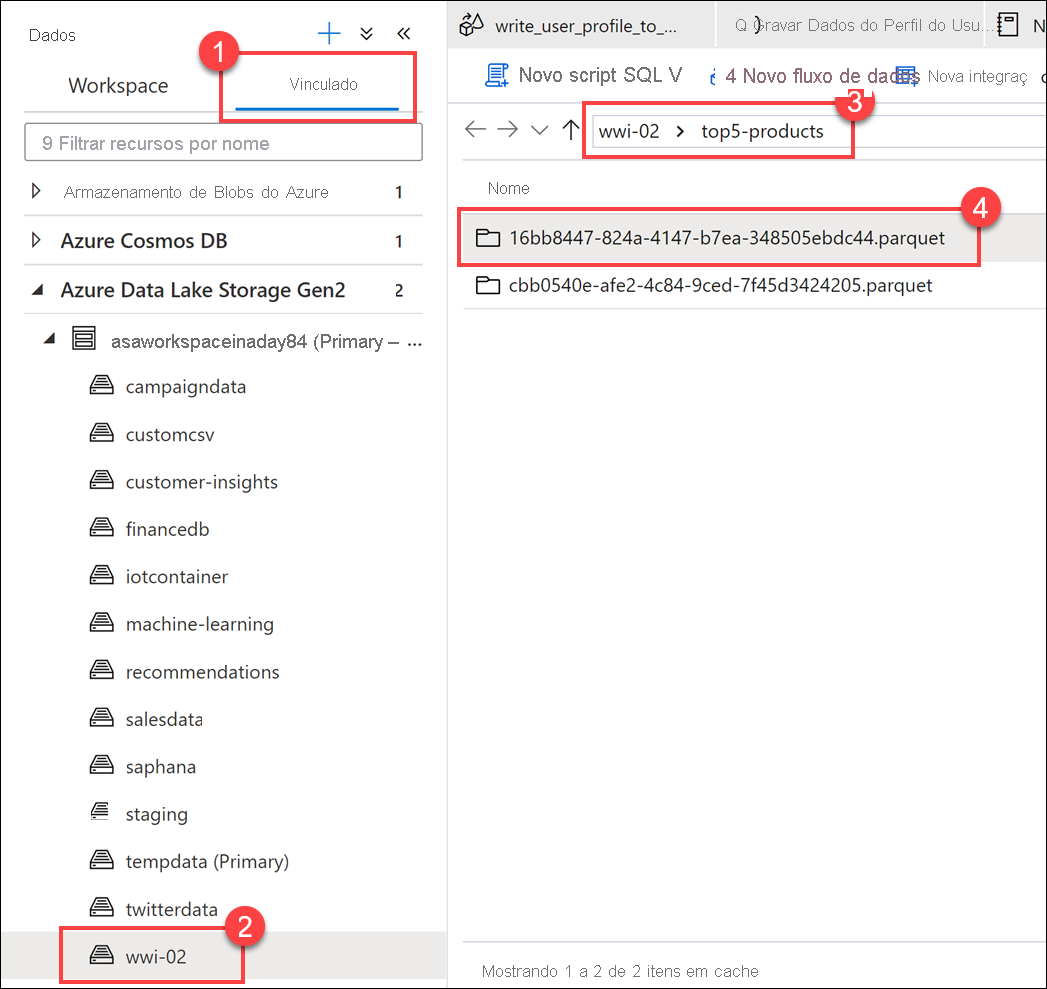The width and height of the screenshot is (1047, 989).
Task: Open the campaigndata container
Action: 186,387
